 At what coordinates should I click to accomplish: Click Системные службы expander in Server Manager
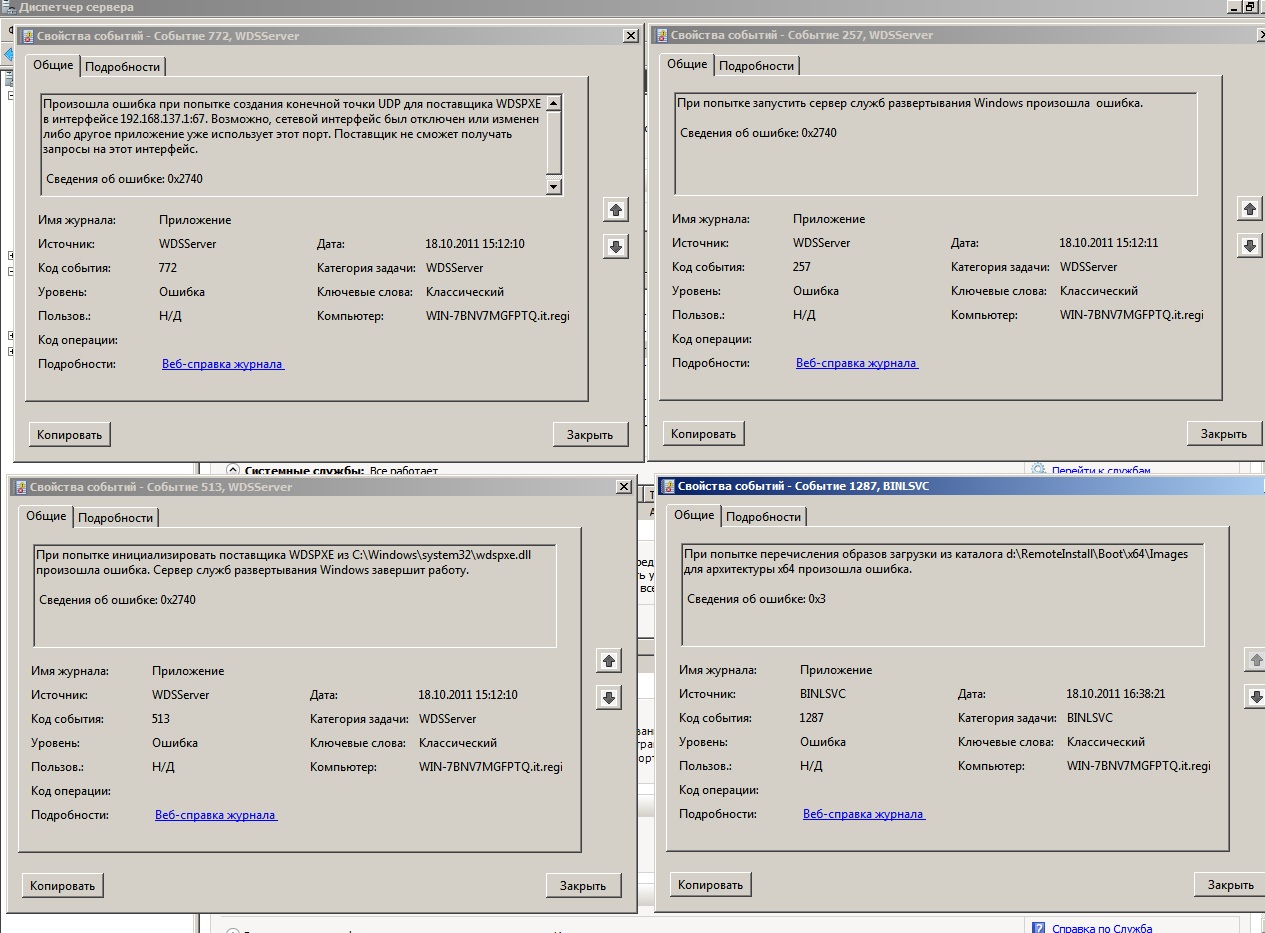pos(233,470)
